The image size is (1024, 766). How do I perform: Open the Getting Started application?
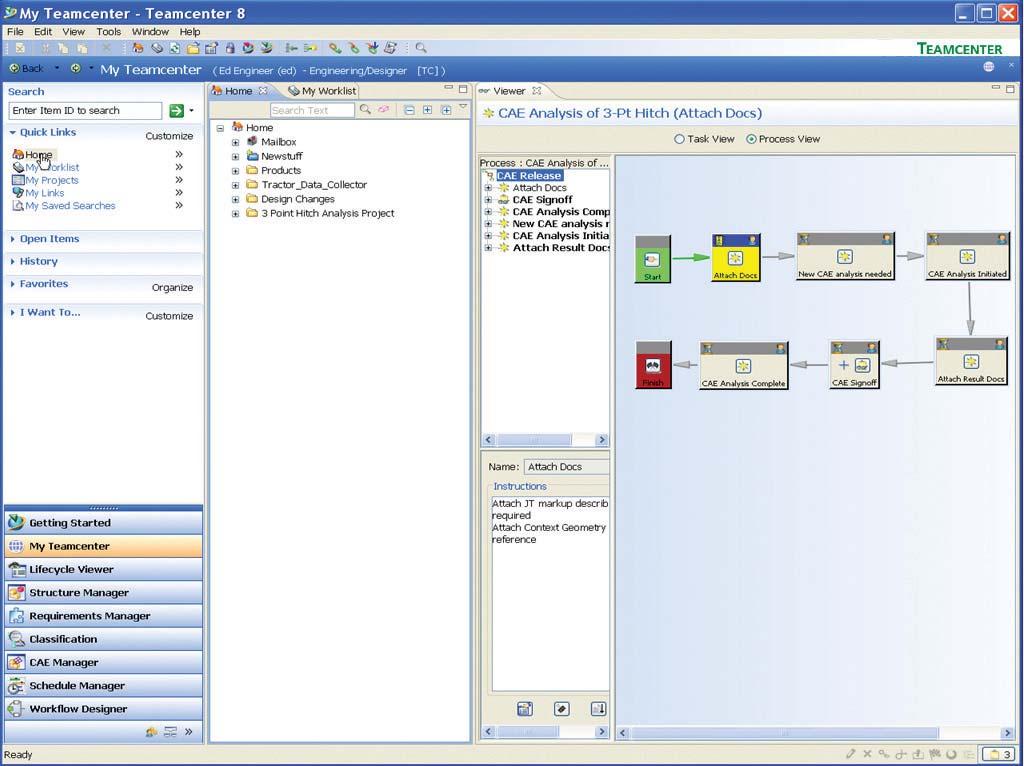(103, 522)
